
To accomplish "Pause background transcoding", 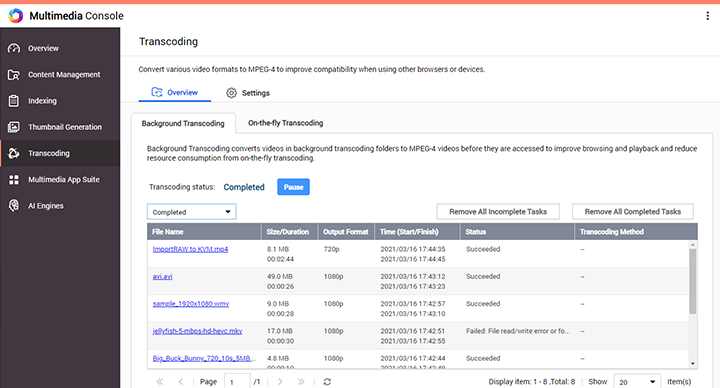I will (x=293, y=187).
